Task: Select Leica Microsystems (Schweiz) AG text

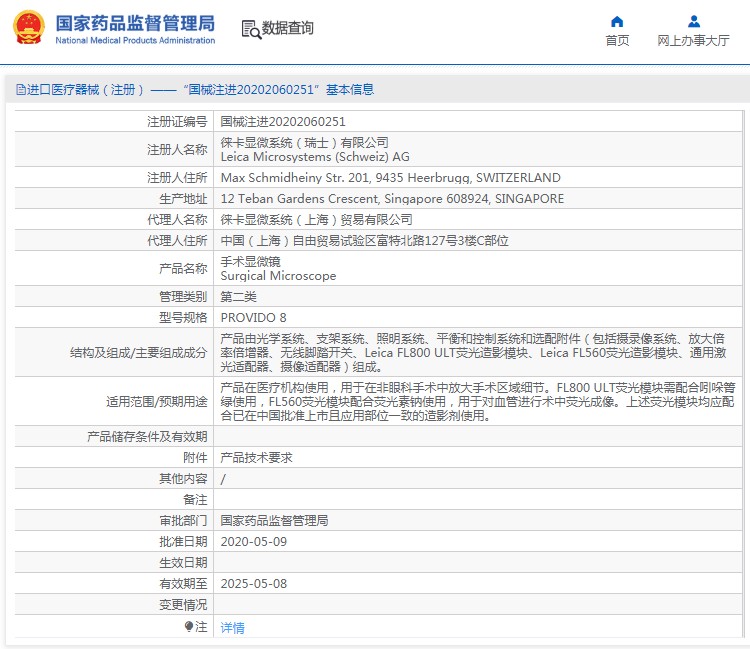Action: [x=315, y=157]
